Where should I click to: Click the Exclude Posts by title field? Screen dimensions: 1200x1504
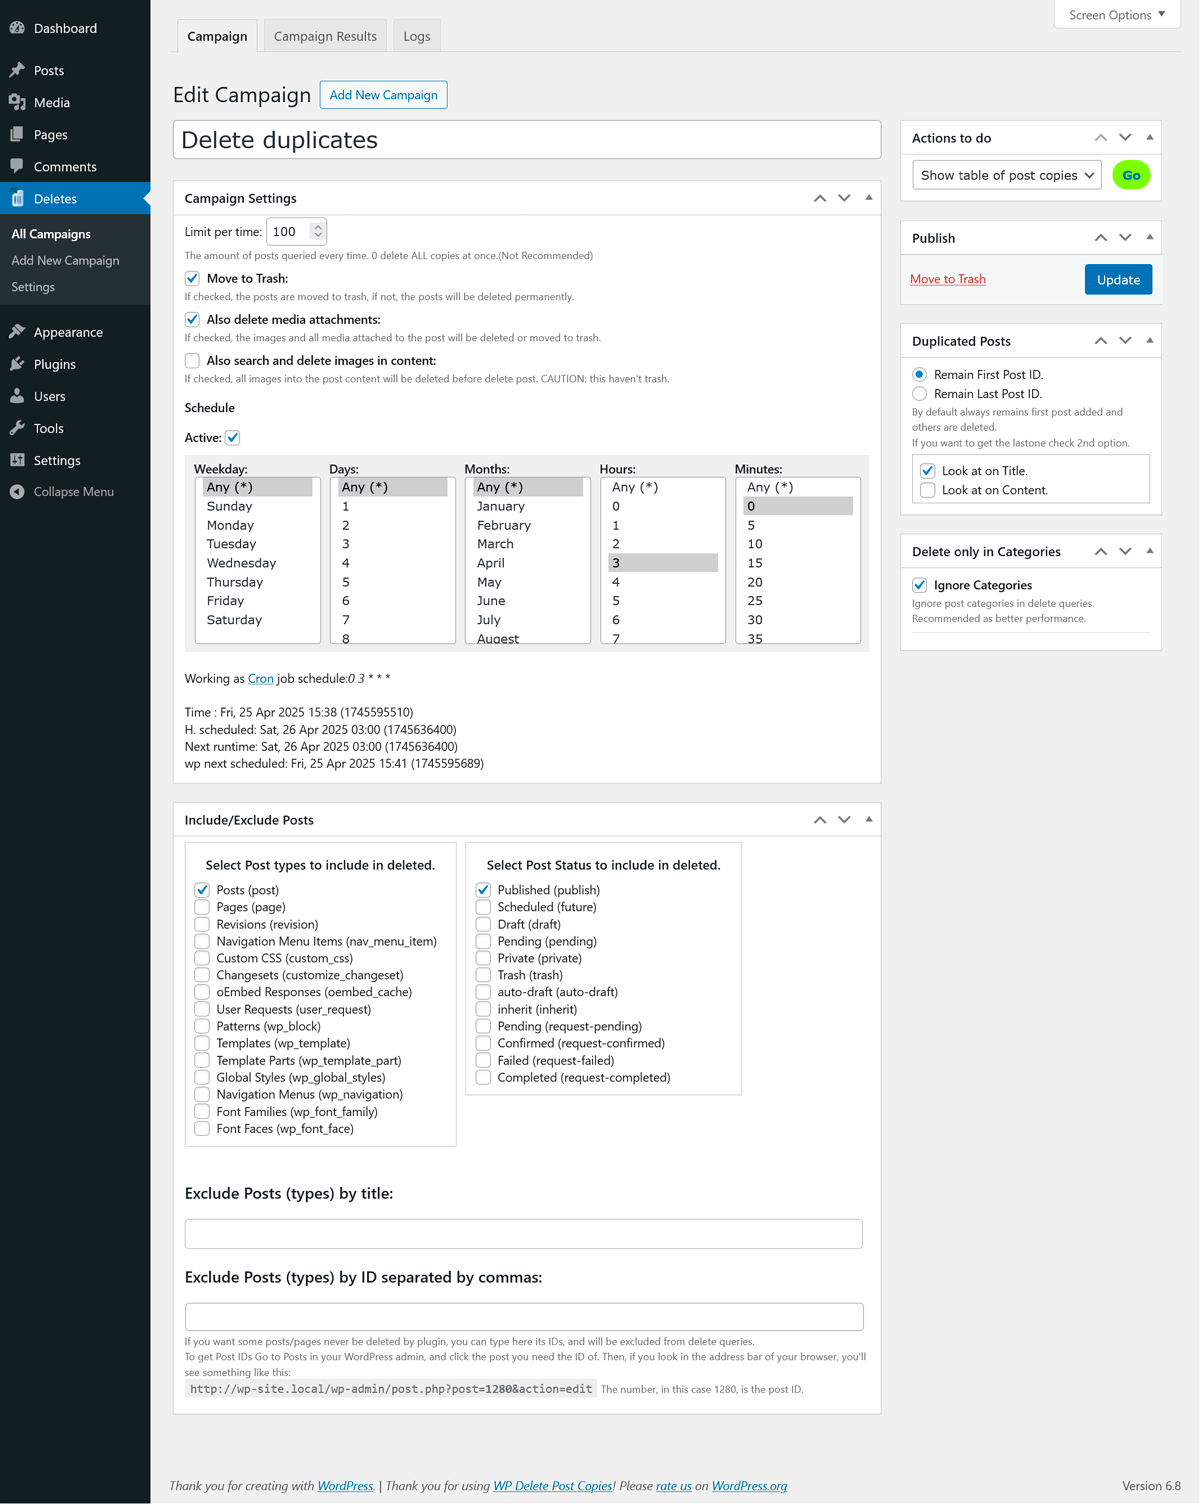(x=523, y=1234)
